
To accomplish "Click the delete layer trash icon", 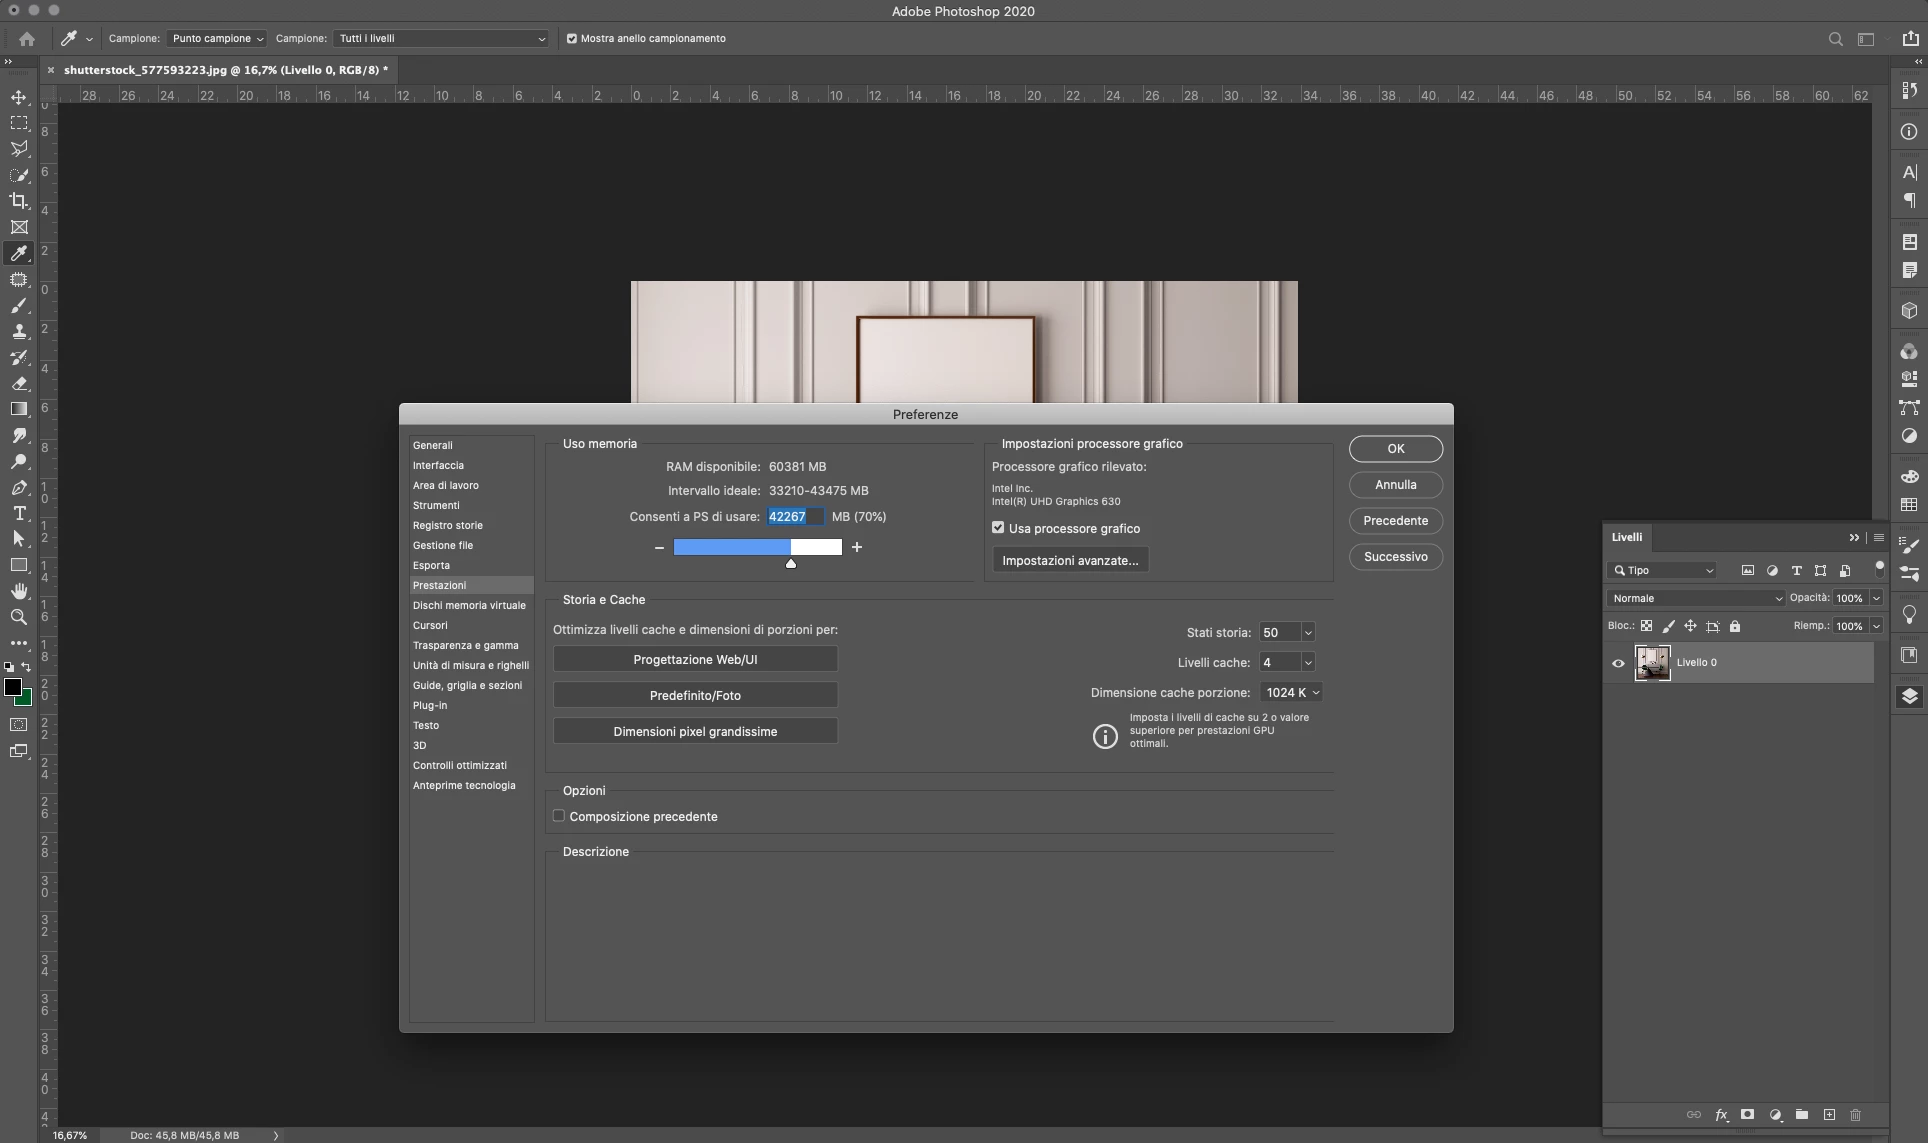I will [x=1855, y=1114].
